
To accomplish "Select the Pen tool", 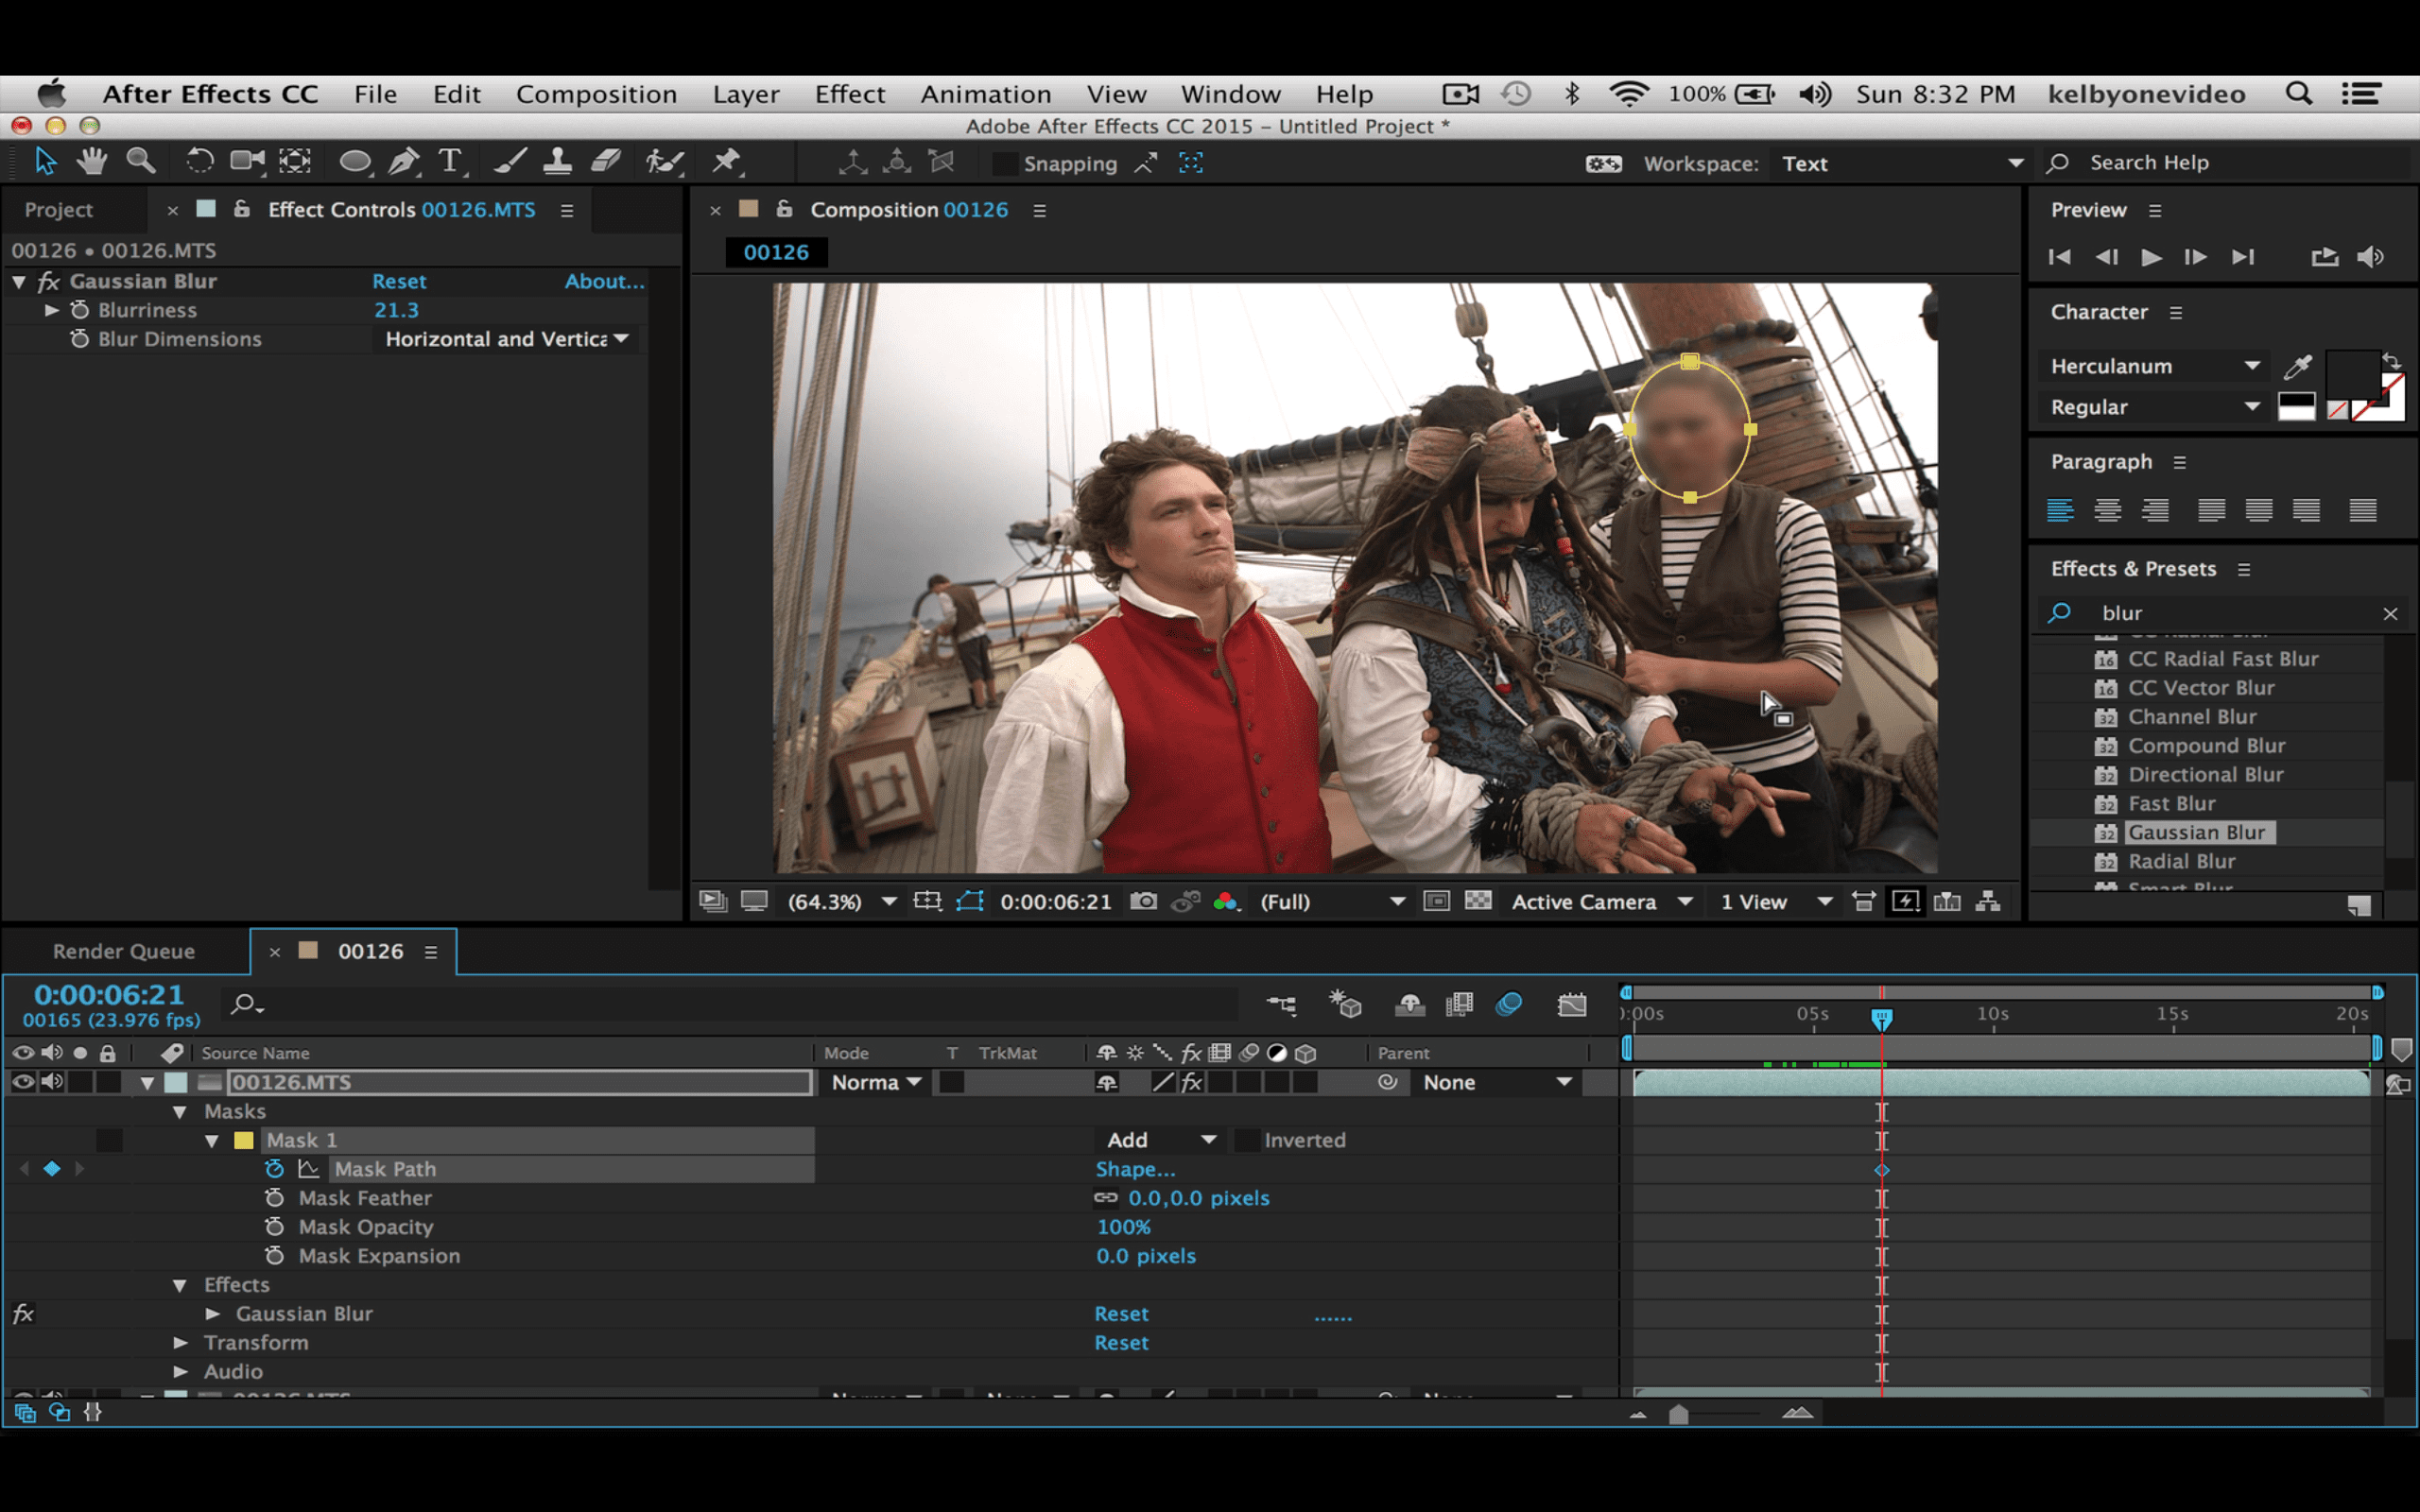I will pyautogui.click(x=404, y=161).
